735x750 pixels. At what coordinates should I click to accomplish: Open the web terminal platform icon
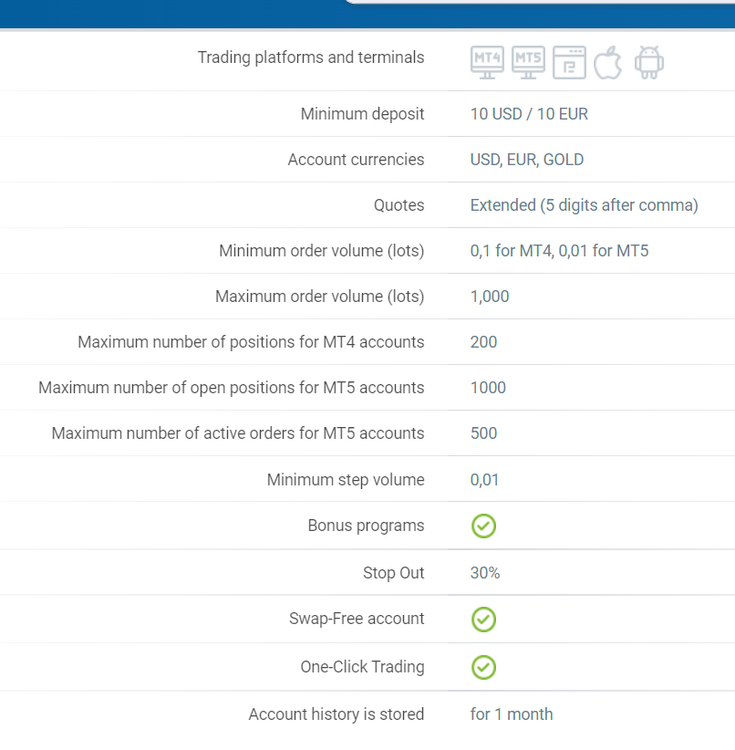coord(569,63)
